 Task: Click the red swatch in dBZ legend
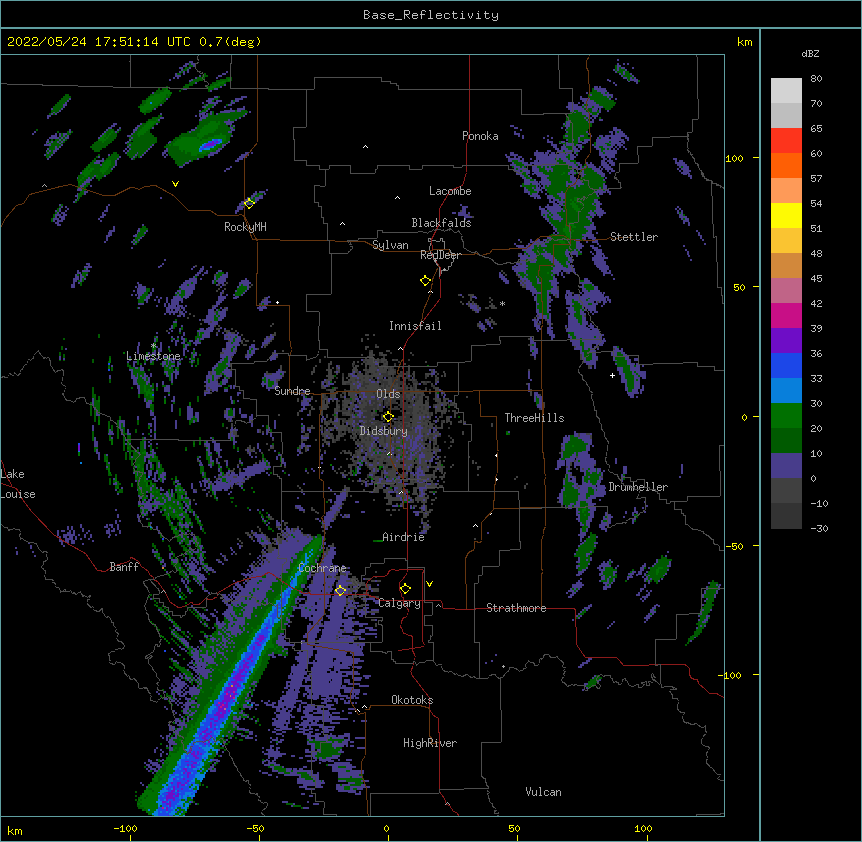coord(786,140)
